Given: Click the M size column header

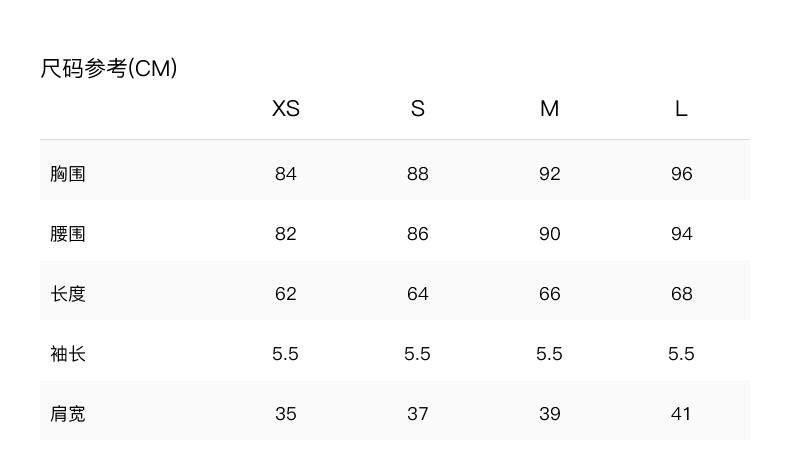Looking at the screenshot, I should (x=549, y=108).
